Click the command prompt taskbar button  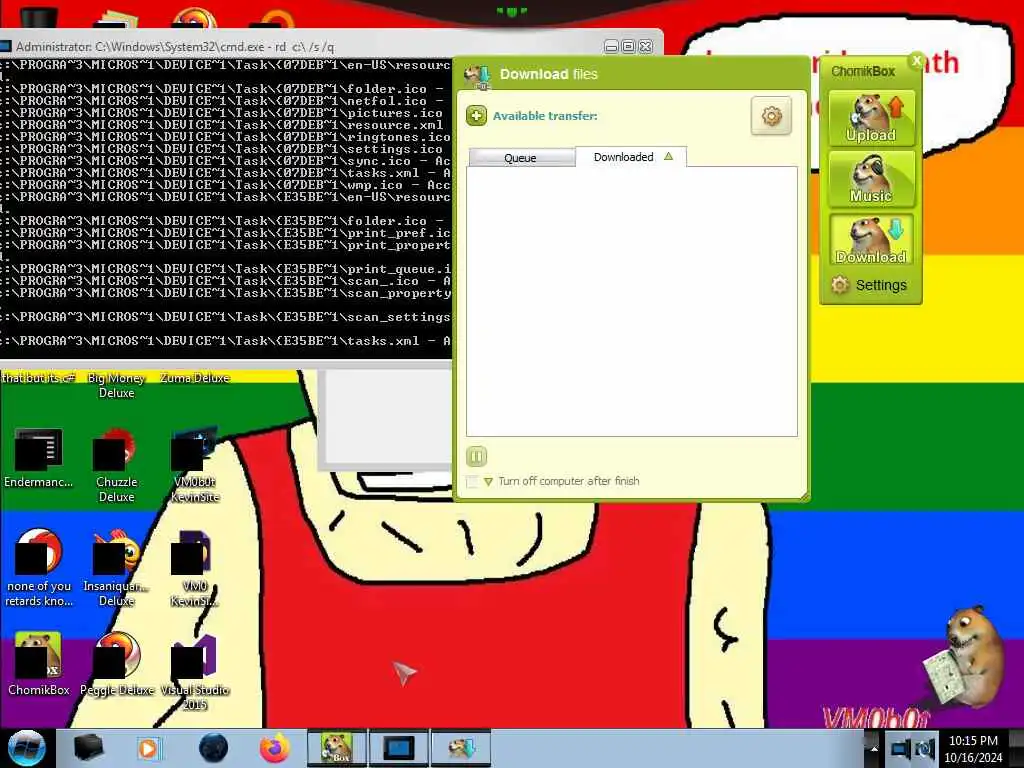point(399,748)
